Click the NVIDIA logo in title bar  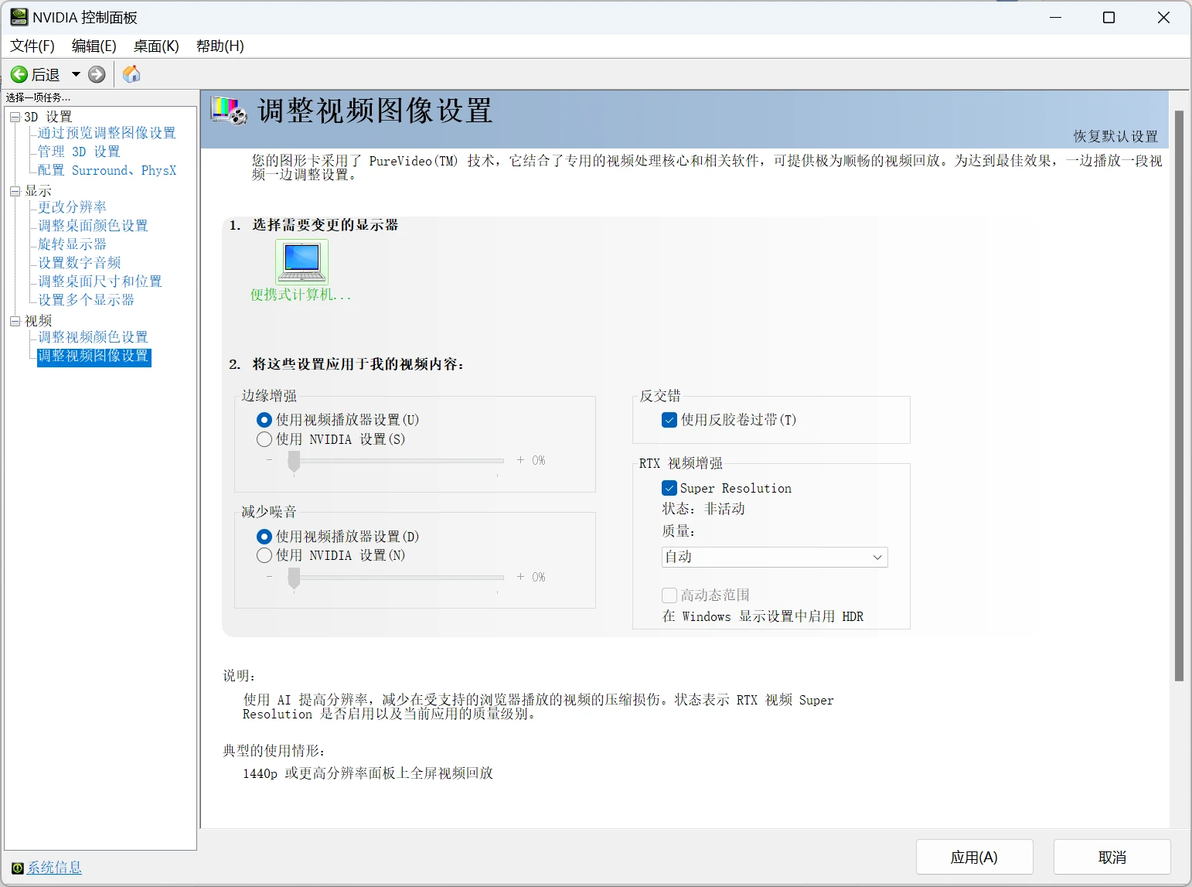coord(19,17)
